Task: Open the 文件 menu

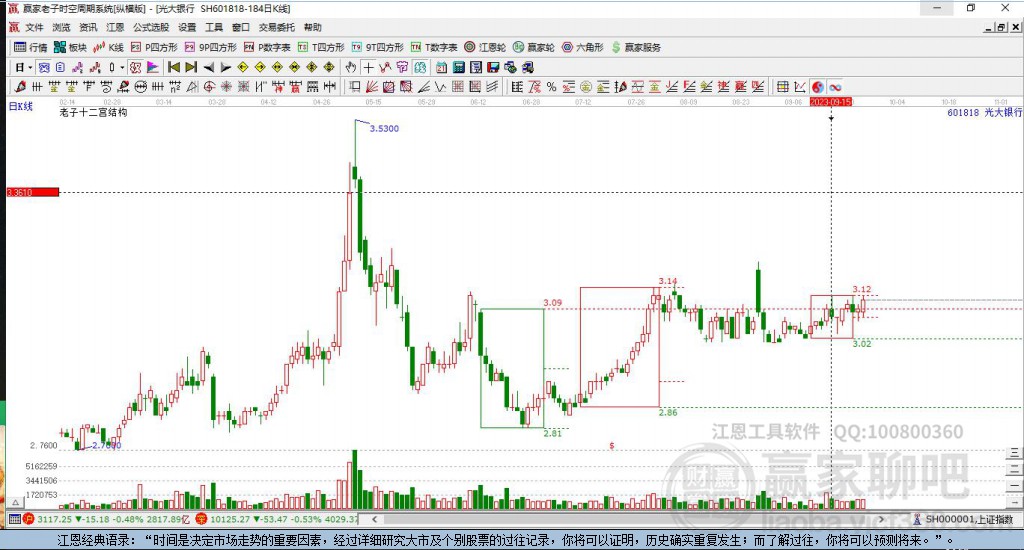Action: click(x=34, y=27)
